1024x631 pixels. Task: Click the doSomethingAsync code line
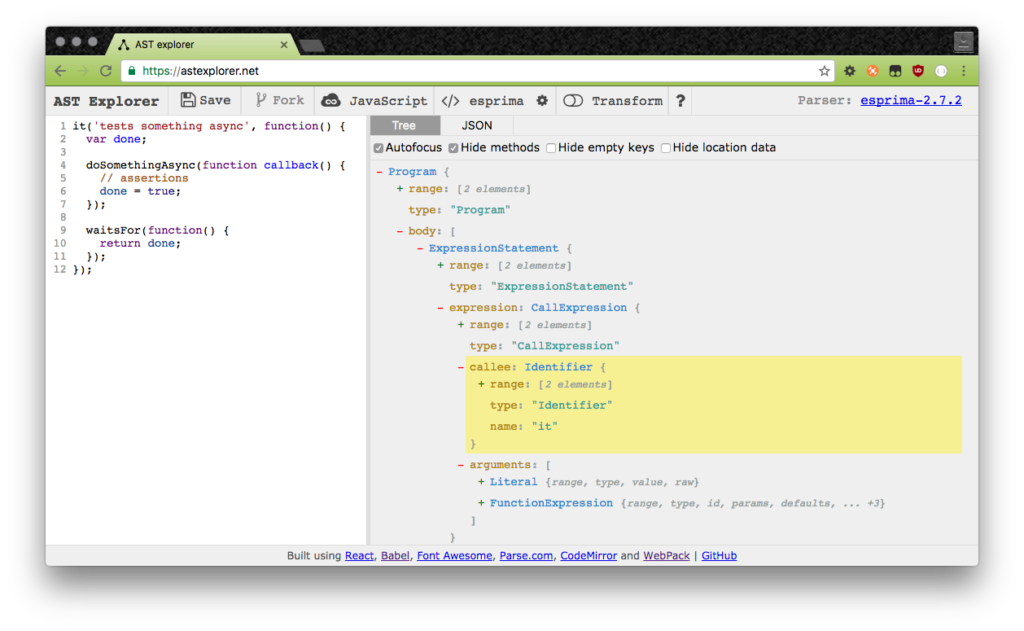pyautogui.click(x=216, y=165)
